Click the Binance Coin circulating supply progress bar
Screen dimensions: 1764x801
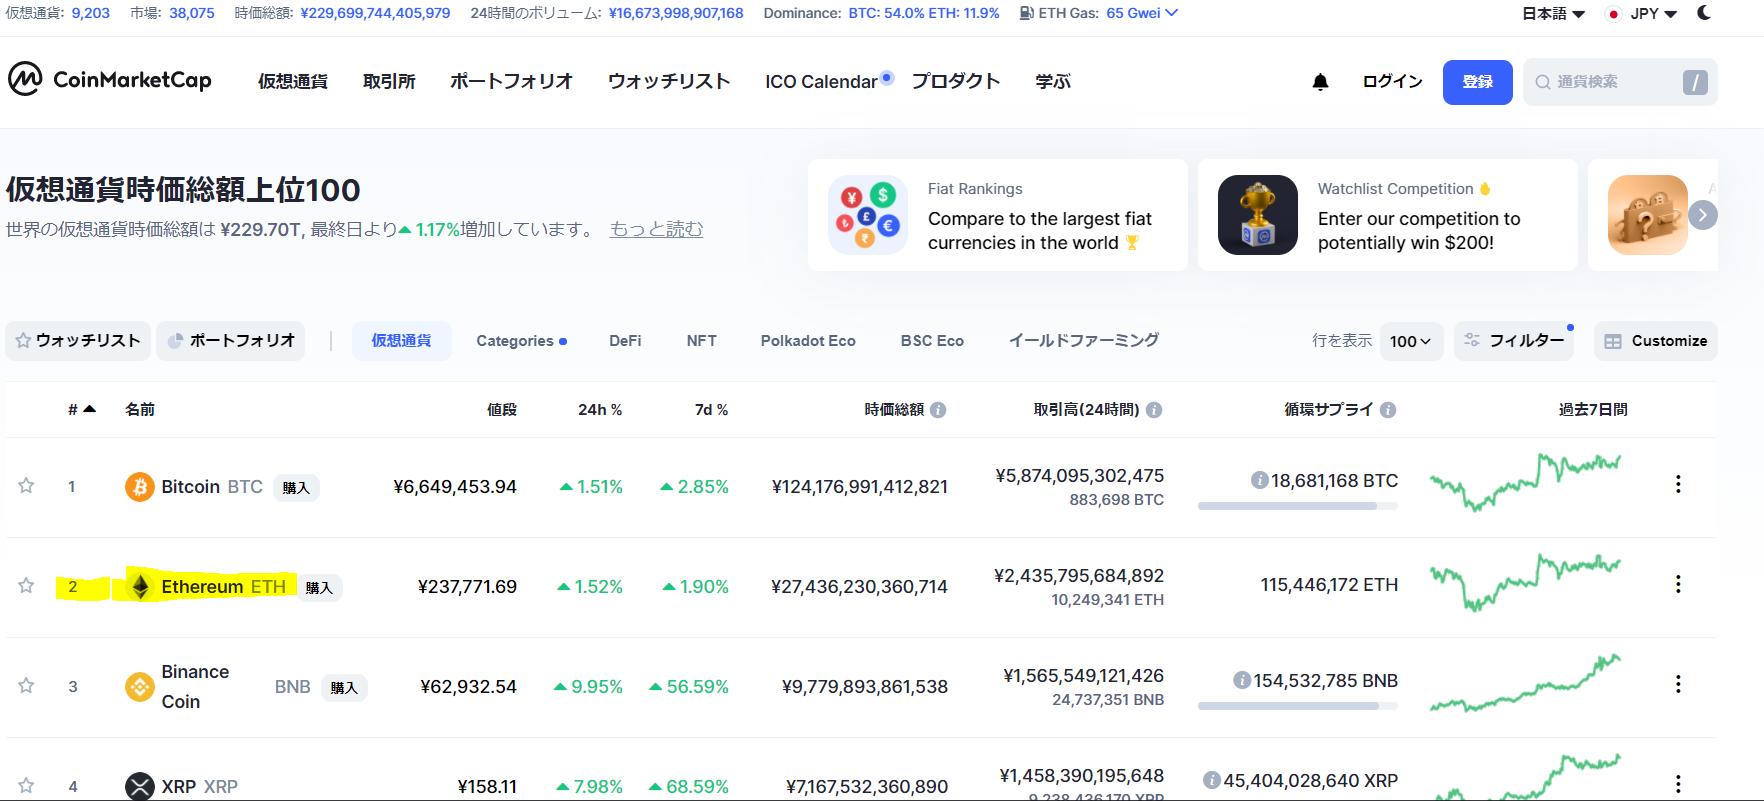tap(1298, 706)
